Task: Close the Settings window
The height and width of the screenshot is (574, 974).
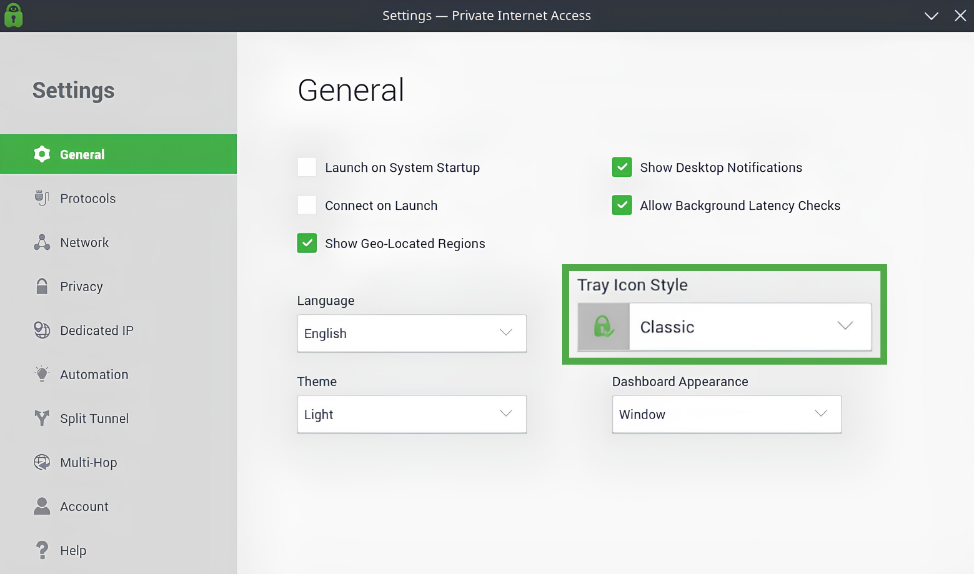Action: (960, 16)
